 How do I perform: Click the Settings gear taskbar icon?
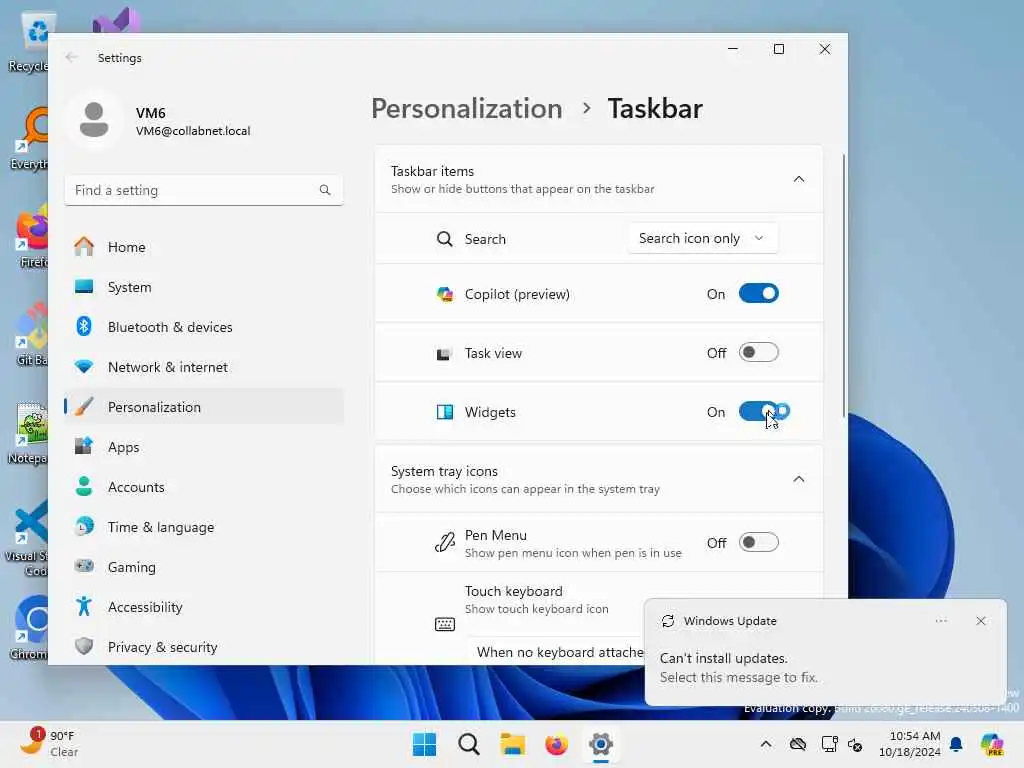pyautogui.click(x=601, y=744)
